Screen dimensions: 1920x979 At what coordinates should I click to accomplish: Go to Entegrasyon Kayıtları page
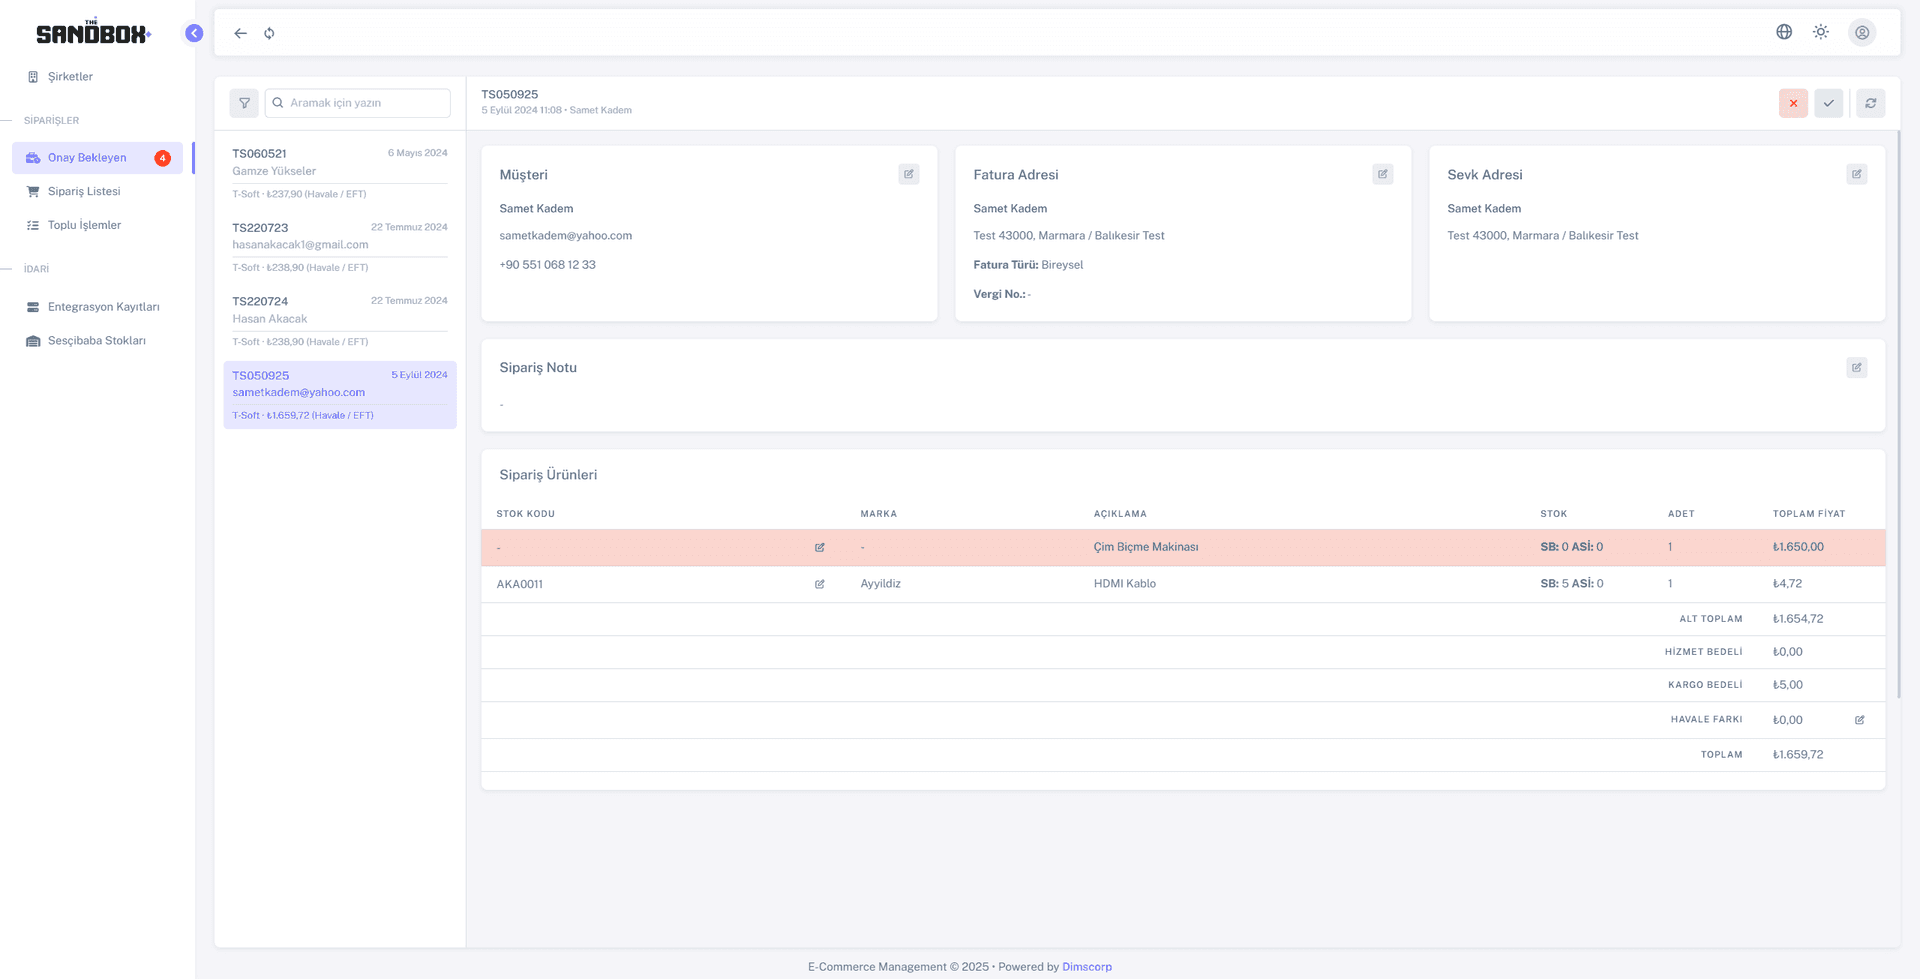tap(103, 307)
